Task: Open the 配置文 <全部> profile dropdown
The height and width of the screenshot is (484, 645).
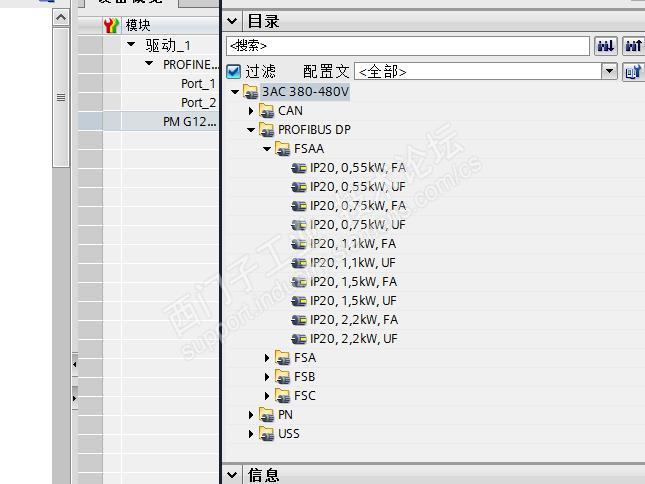Action: pyautogui.click(x=609, y=72)
